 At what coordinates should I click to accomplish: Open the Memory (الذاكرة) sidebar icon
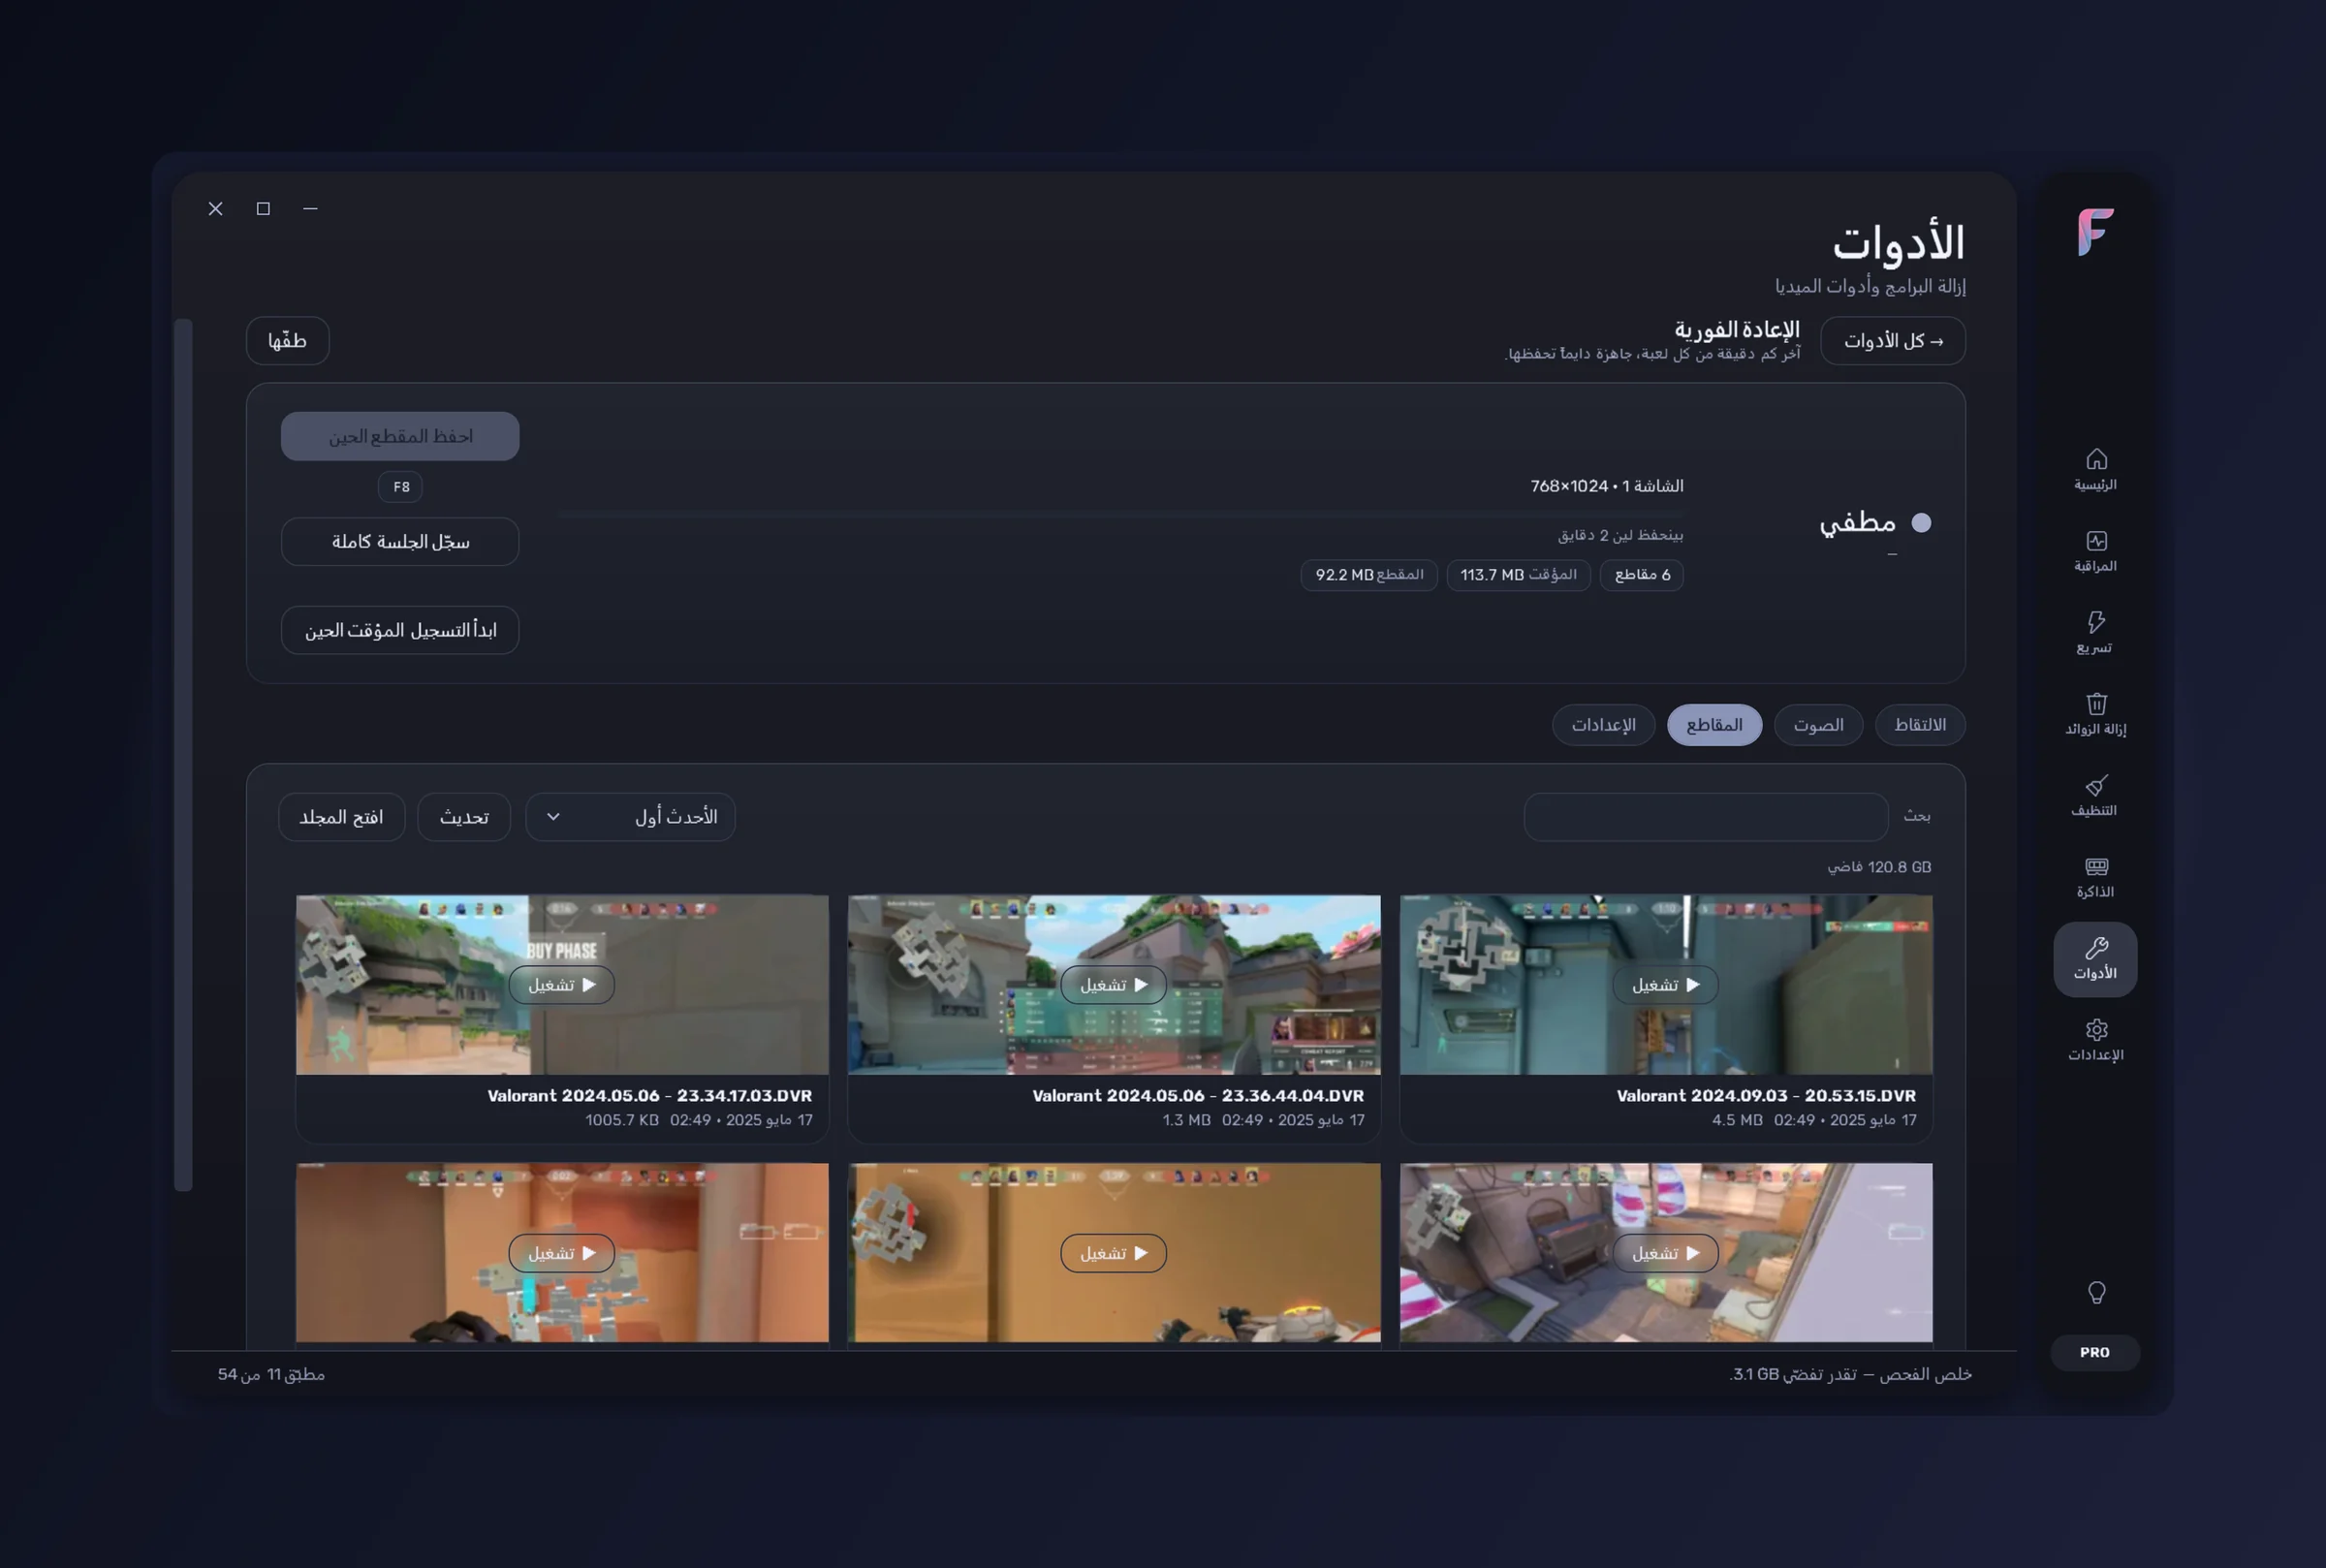(2095, 877)
